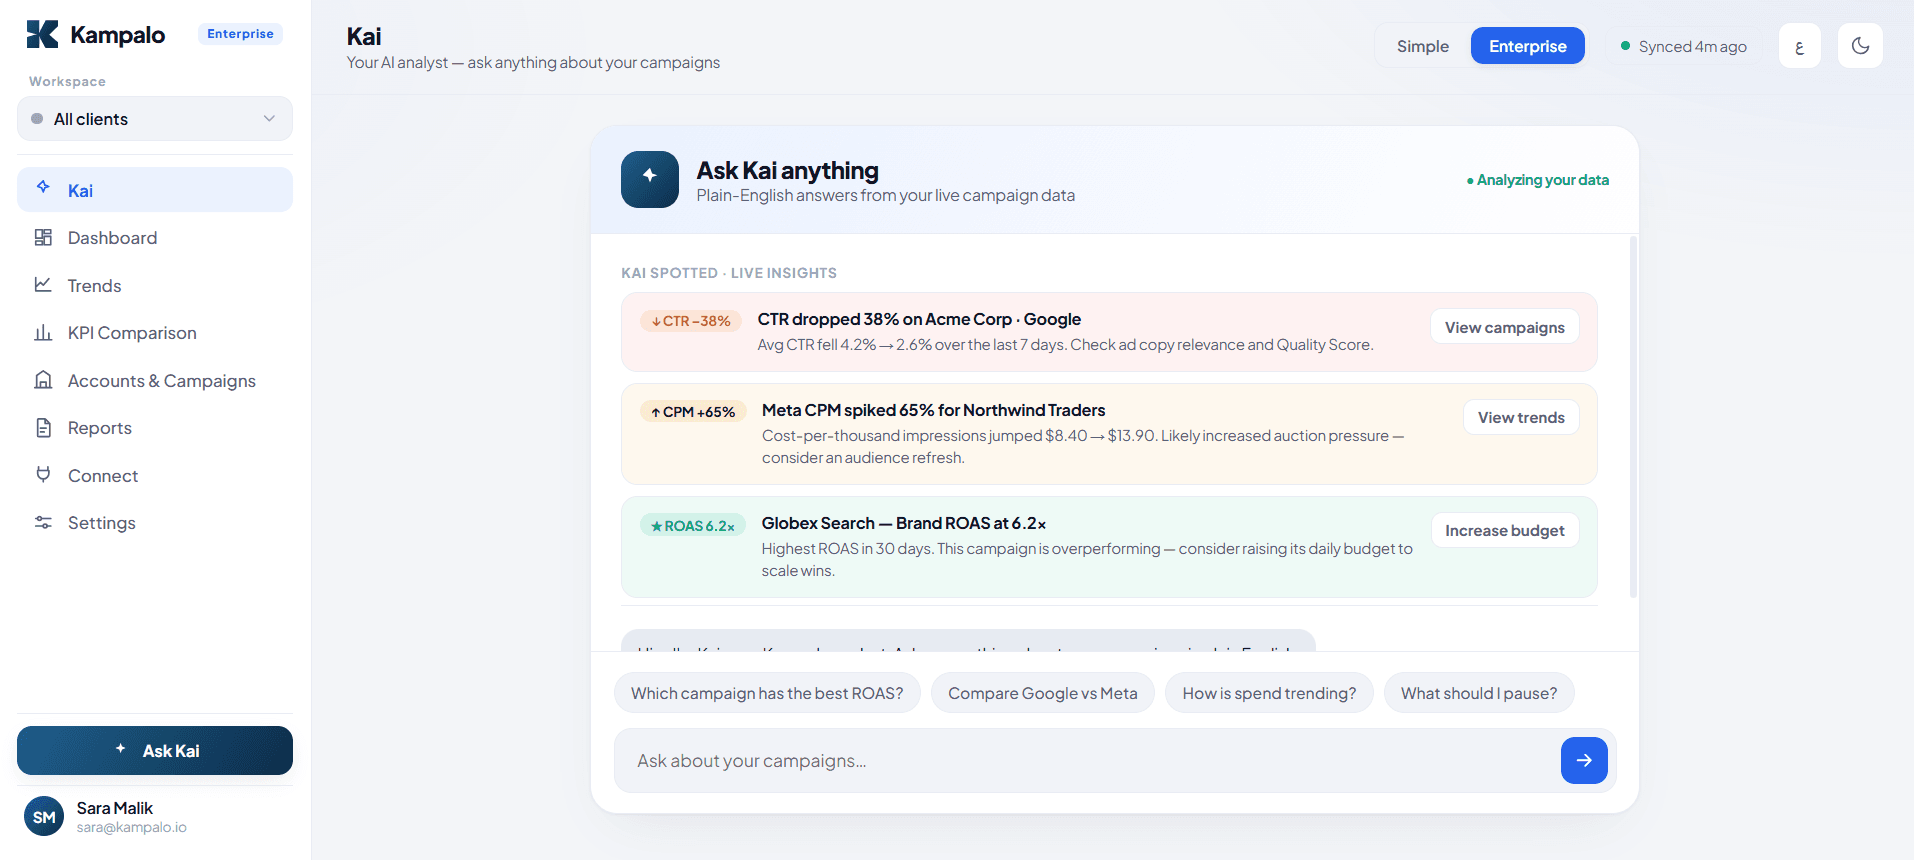
Task: Open the All clients workspace dropdown
Action: (155, 119)
